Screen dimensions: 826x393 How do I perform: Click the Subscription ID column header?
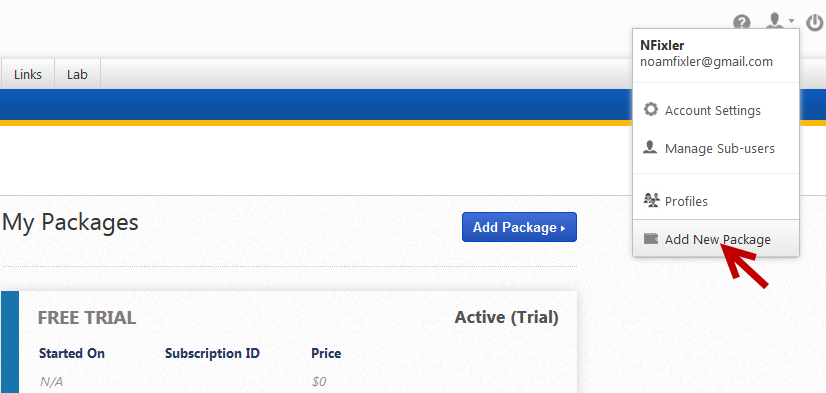(x=212, y=353)
